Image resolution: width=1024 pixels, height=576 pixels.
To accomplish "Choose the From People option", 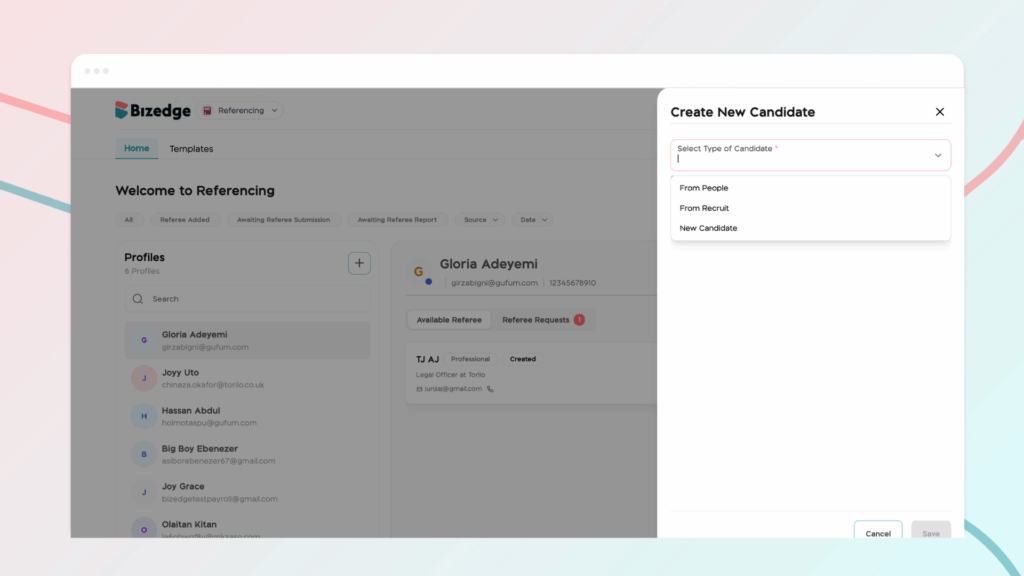I will 810,188.
